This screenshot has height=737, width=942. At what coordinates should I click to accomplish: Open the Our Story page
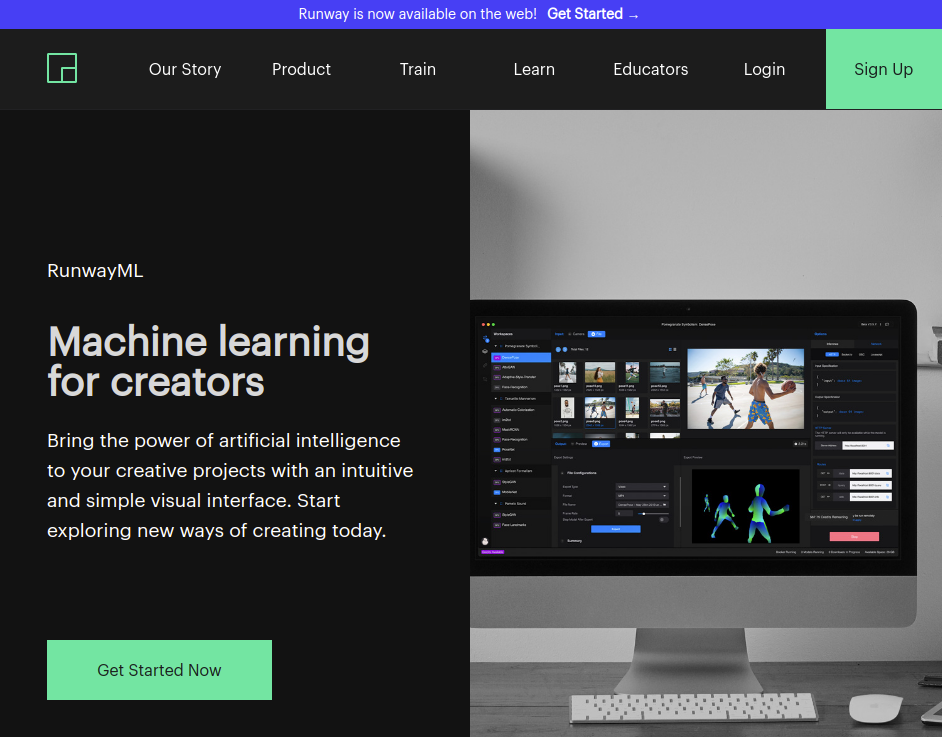click(185, 69)
